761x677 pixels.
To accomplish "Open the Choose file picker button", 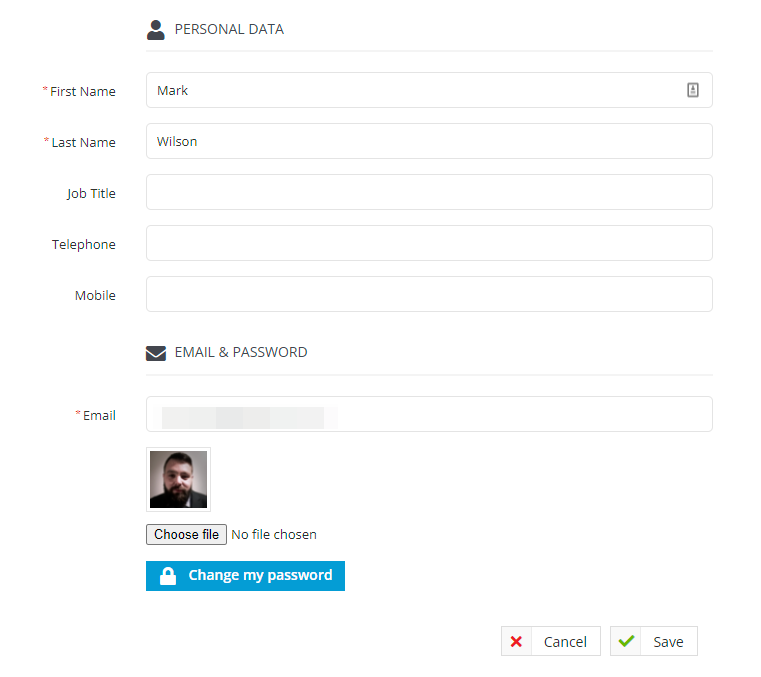I will [186, 534].
